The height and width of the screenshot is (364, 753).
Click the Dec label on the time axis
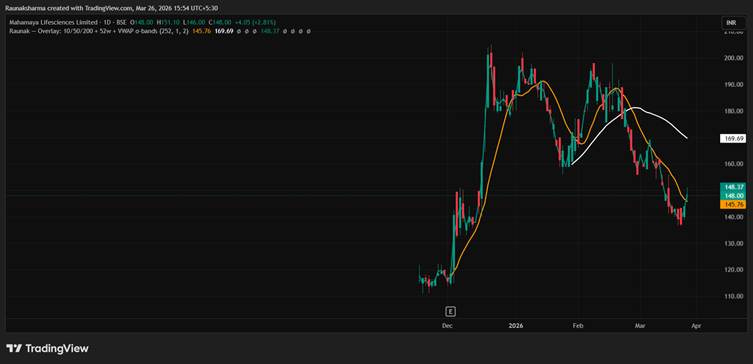click(x=447, y=326)
